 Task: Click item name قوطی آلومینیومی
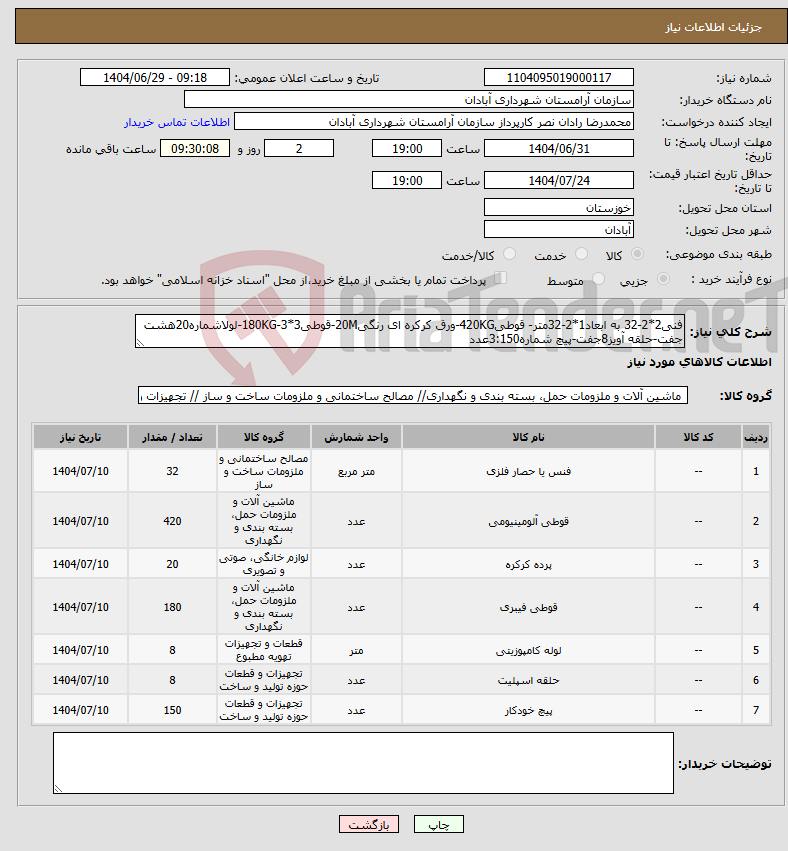coord(528,521)
